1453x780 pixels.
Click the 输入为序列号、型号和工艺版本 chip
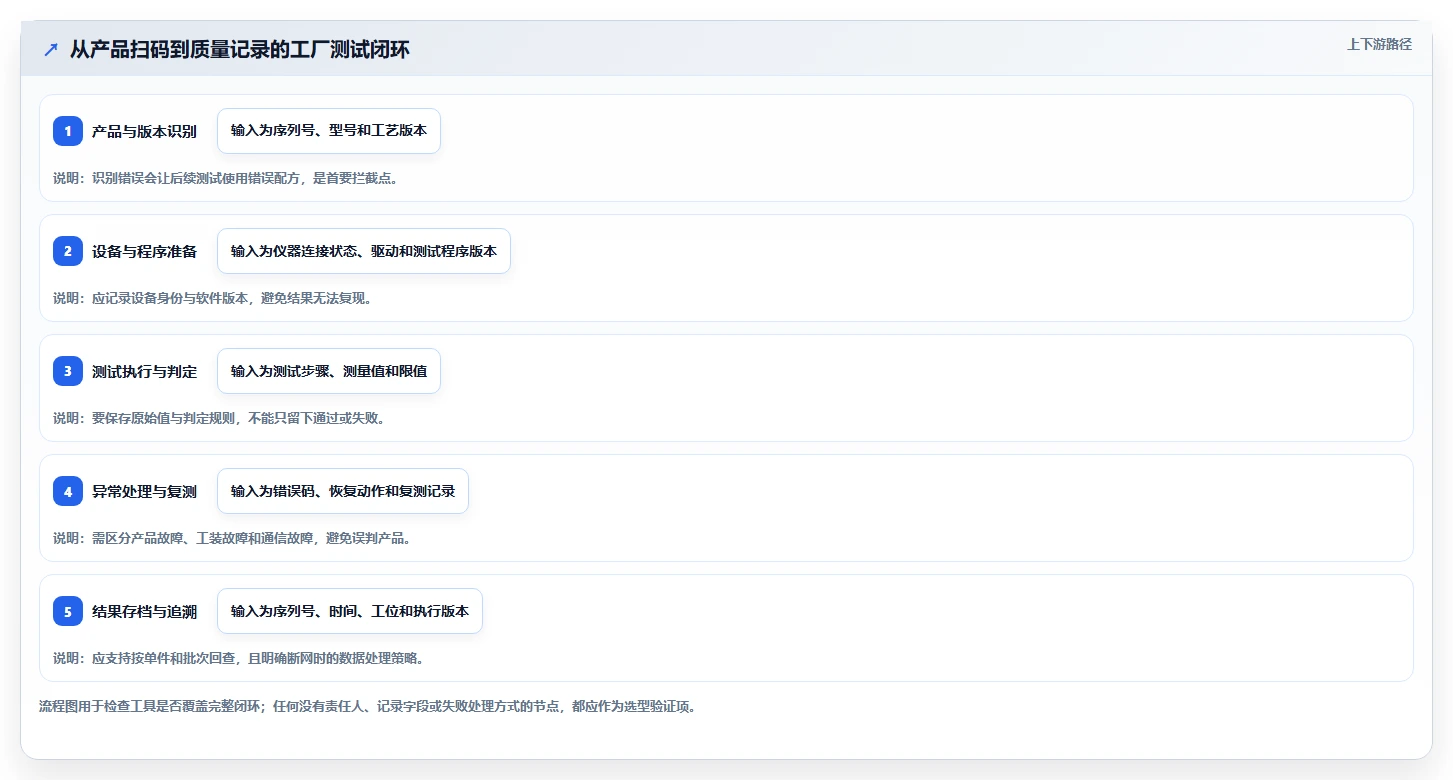tap(329, 131)
